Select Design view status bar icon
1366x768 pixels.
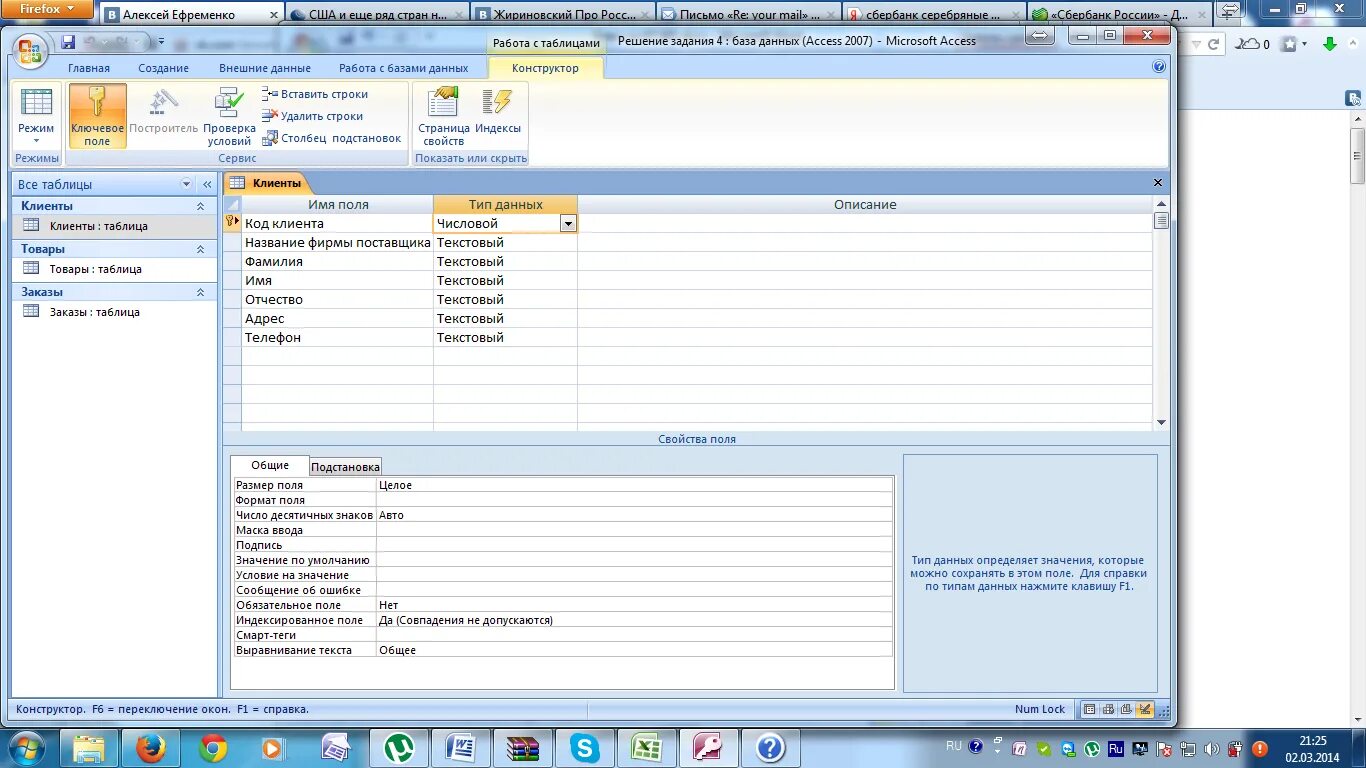pos(1145,709)
